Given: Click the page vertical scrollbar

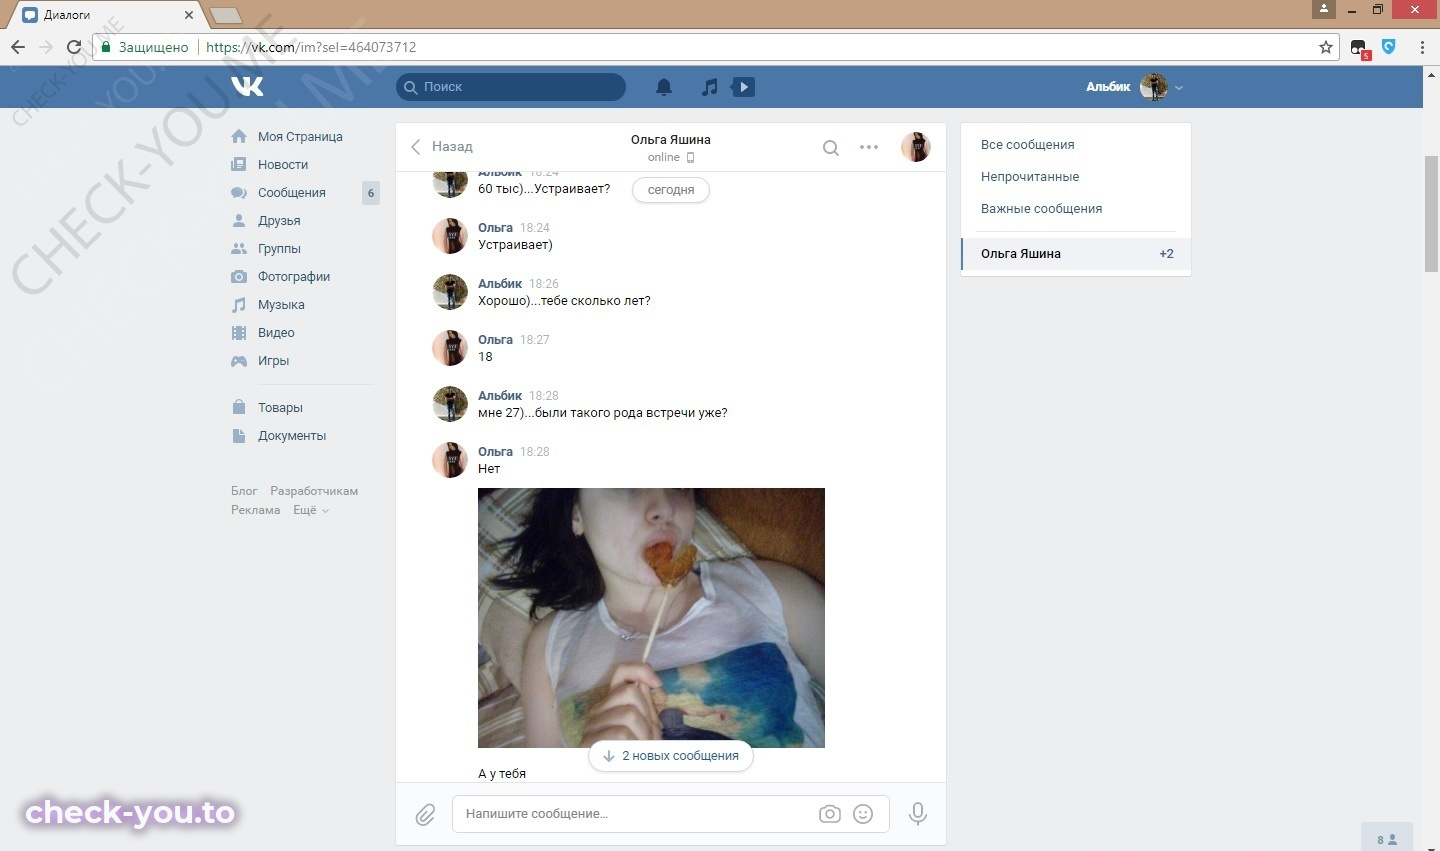Looking at the screenshot, I should (1431, 215).
